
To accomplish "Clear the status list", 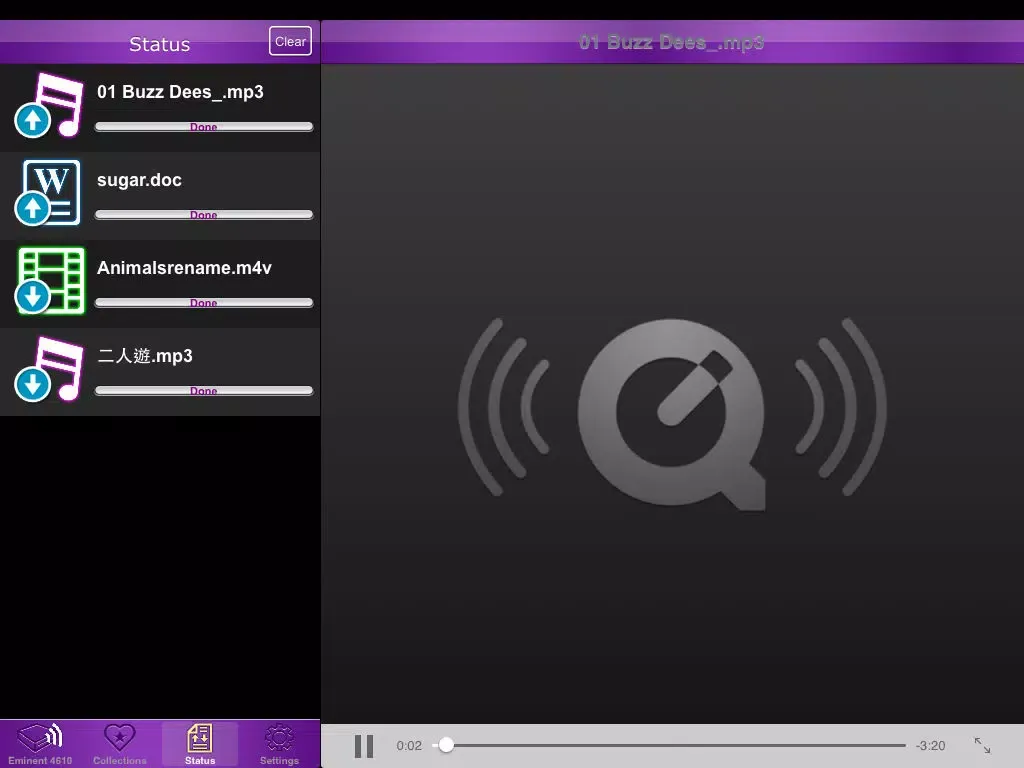I will pos(290,41).
